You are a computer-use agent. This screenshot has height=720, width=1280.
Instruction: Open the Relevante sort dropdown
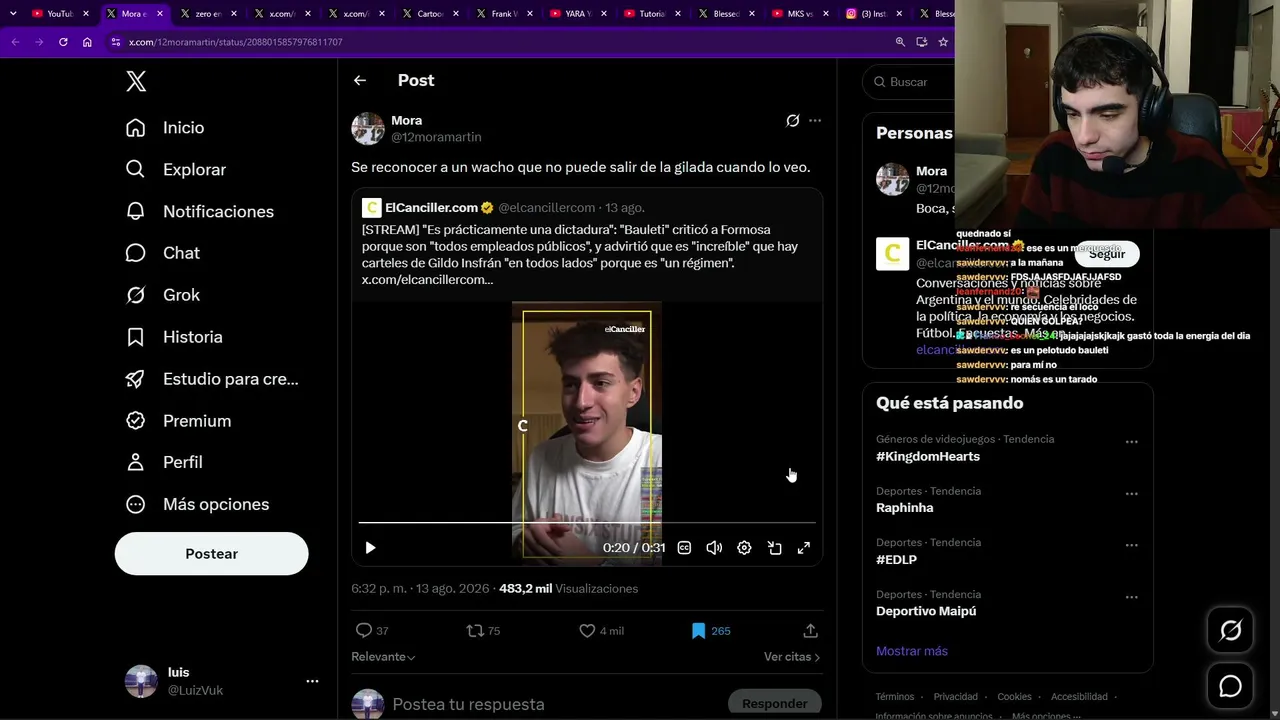click(x=383, y=657)
